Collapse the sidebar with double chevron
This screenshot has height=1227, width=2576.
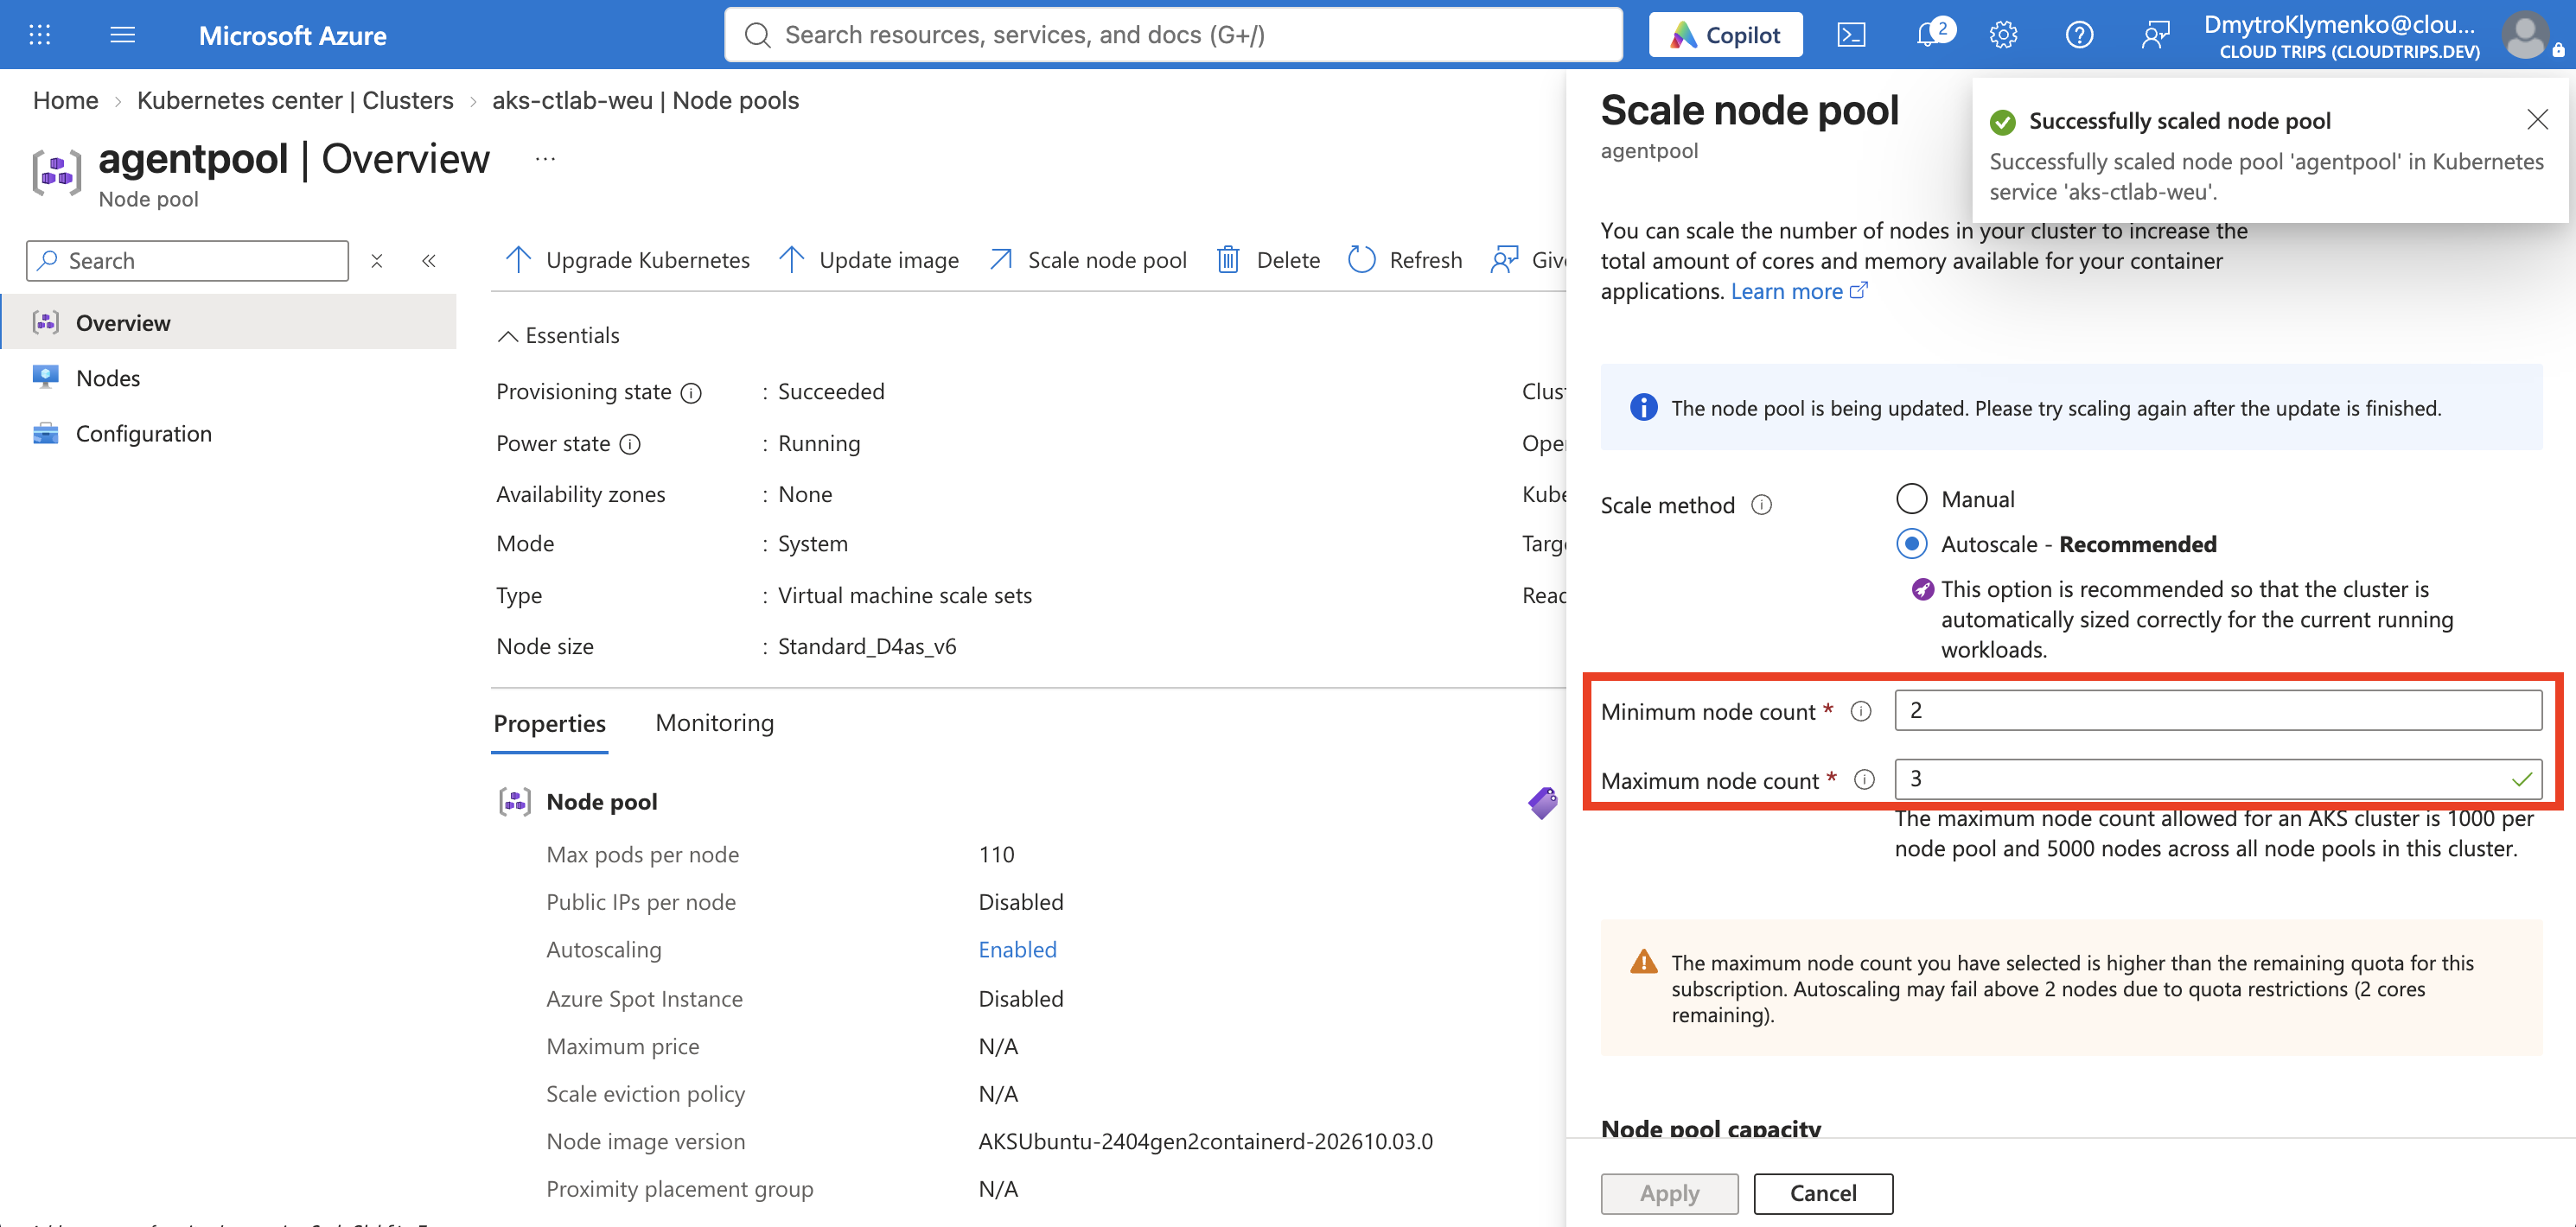coord(429,261)
